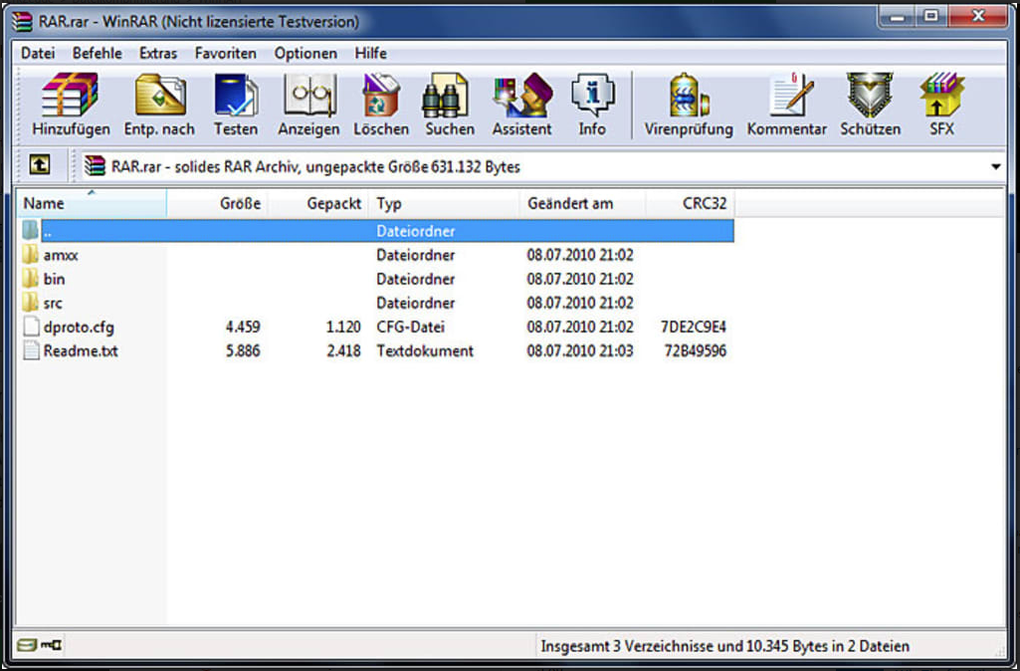Click the Testen archive icon
Screen dimensions: 1020x671
tap(235, 95)
